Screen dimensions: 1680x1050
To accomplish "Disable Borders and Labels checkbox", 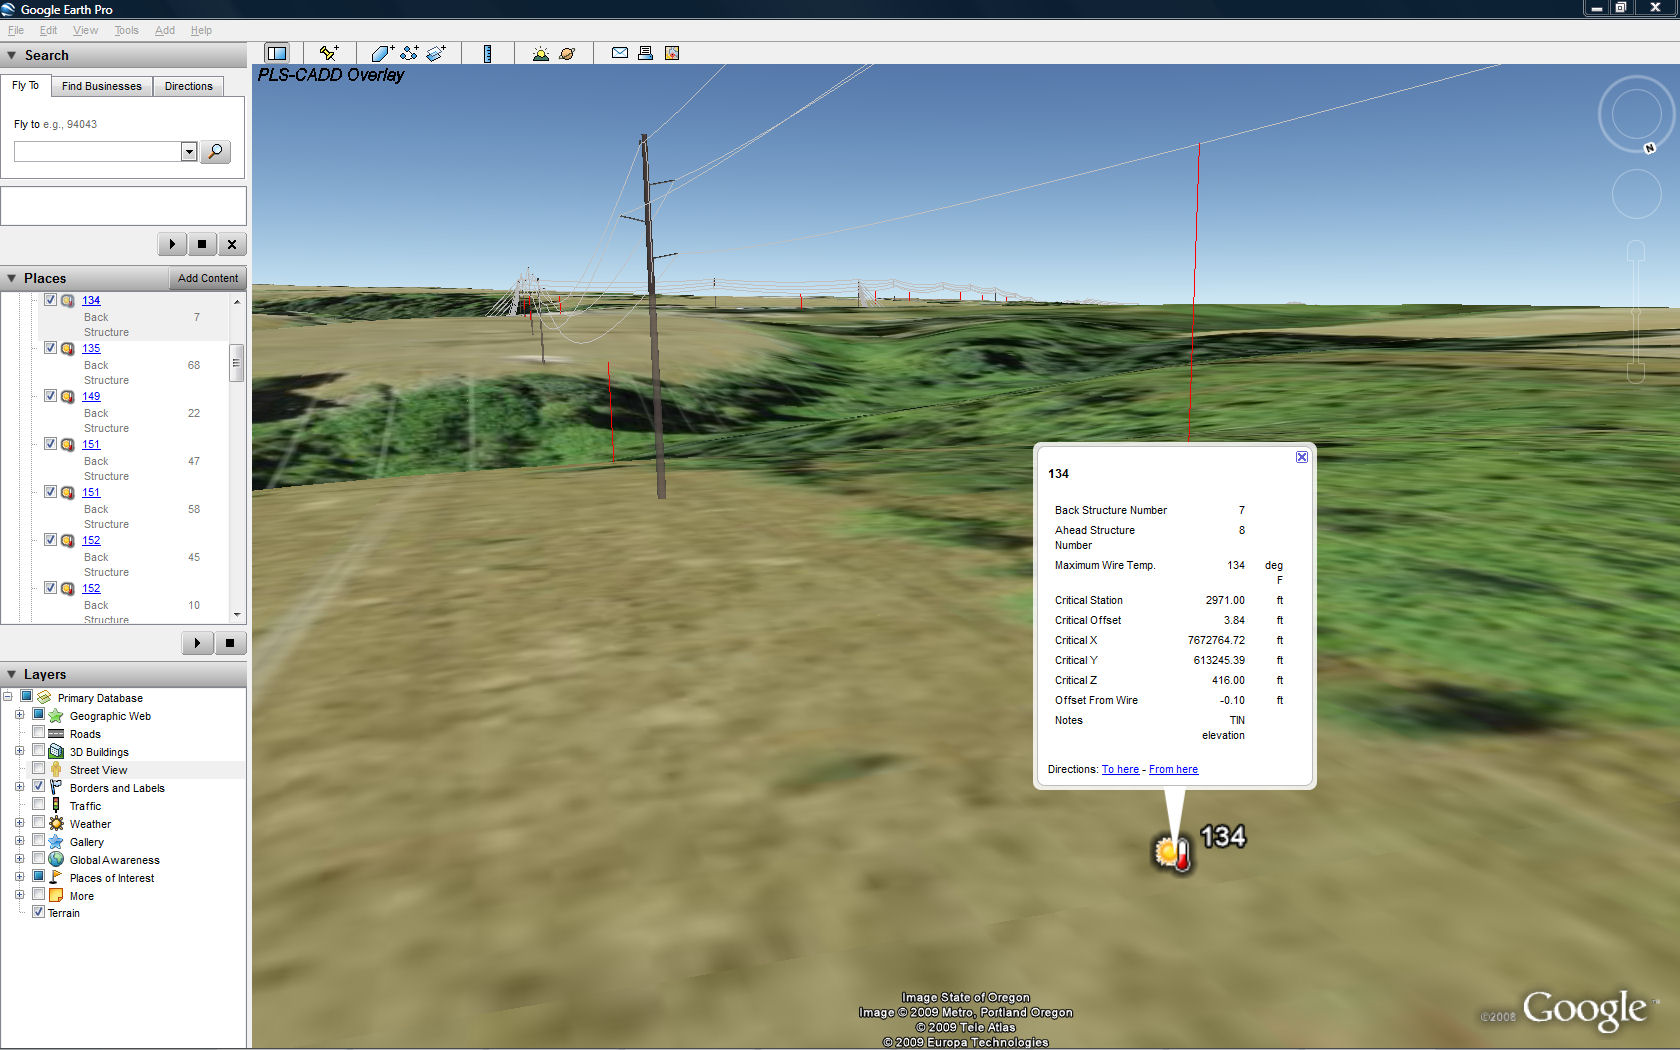I will click(x=38, y=787).
